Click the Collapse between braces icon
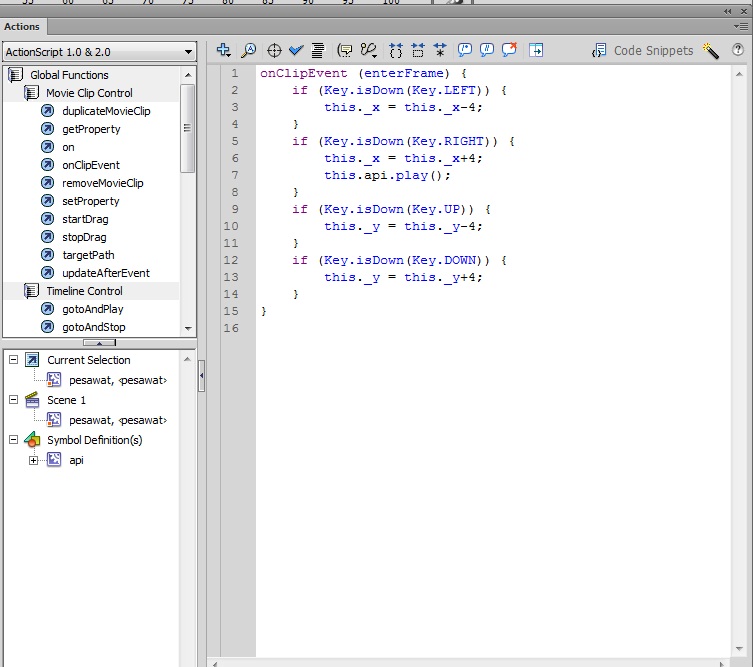The image size is (753, 667). coord(396,50)
